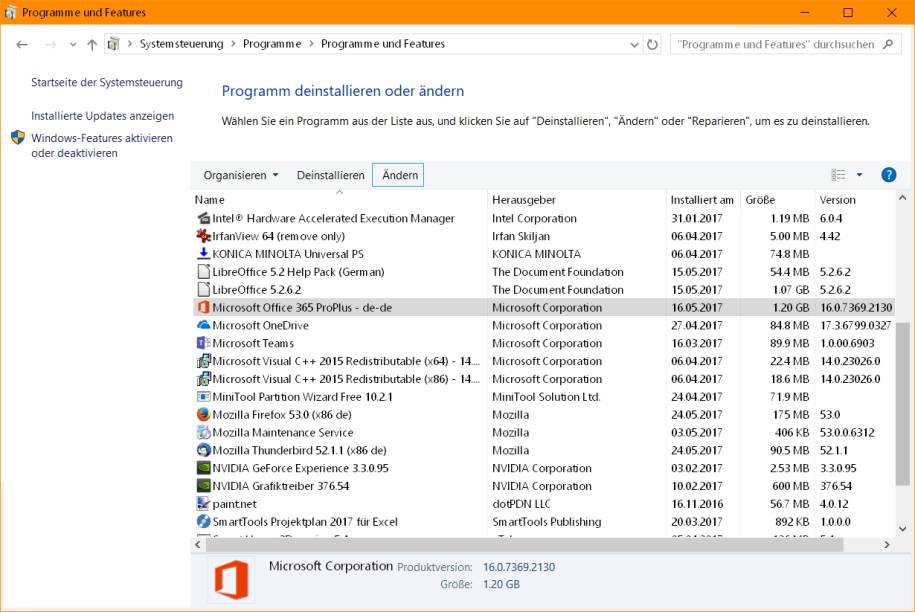Click the refresh icon beside address bar
Image resolution: width=915 pixels, height=612 pixels.
652,44
